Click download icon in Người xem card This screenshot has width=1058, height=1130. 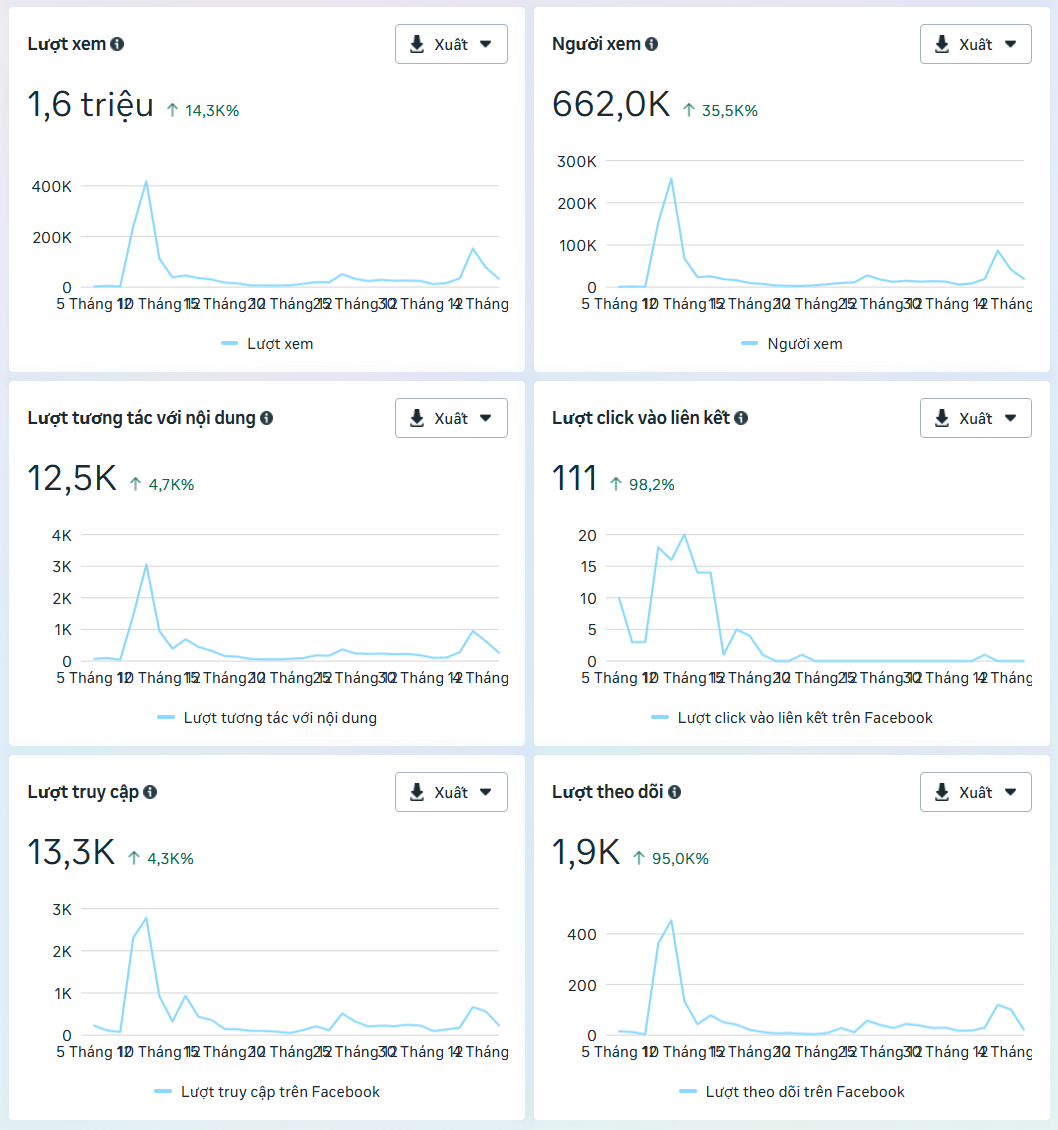(941, 44)
